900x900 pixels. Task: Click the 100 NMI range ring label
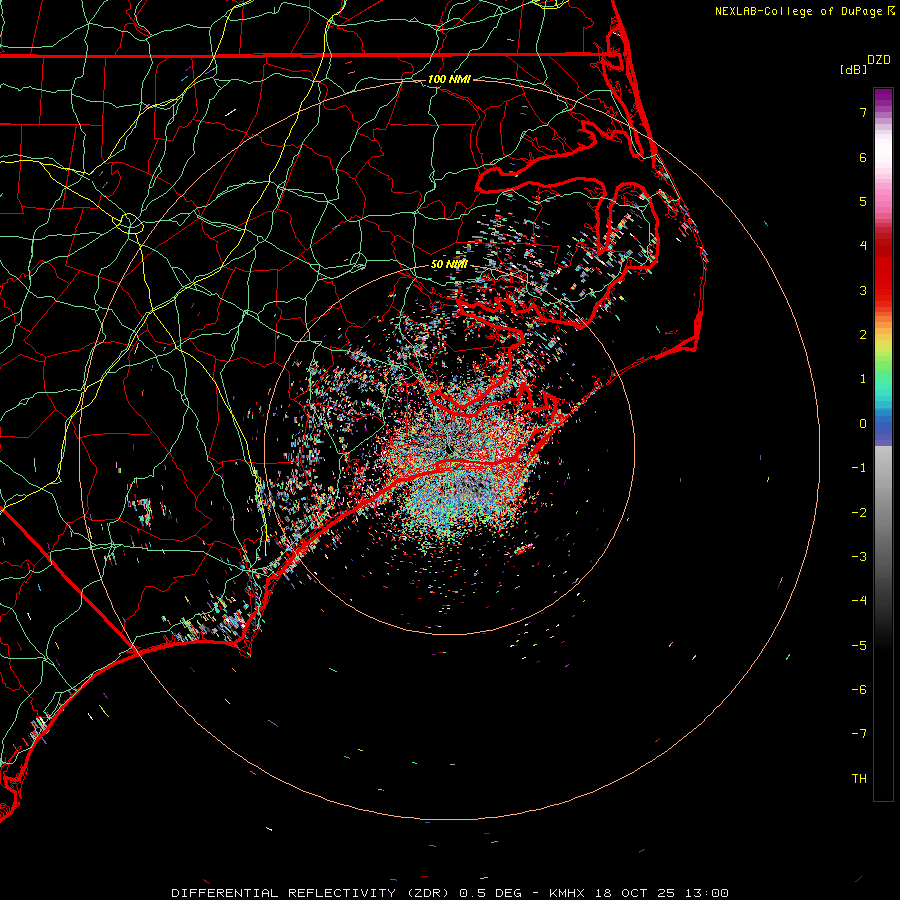[x=449, y=79]
